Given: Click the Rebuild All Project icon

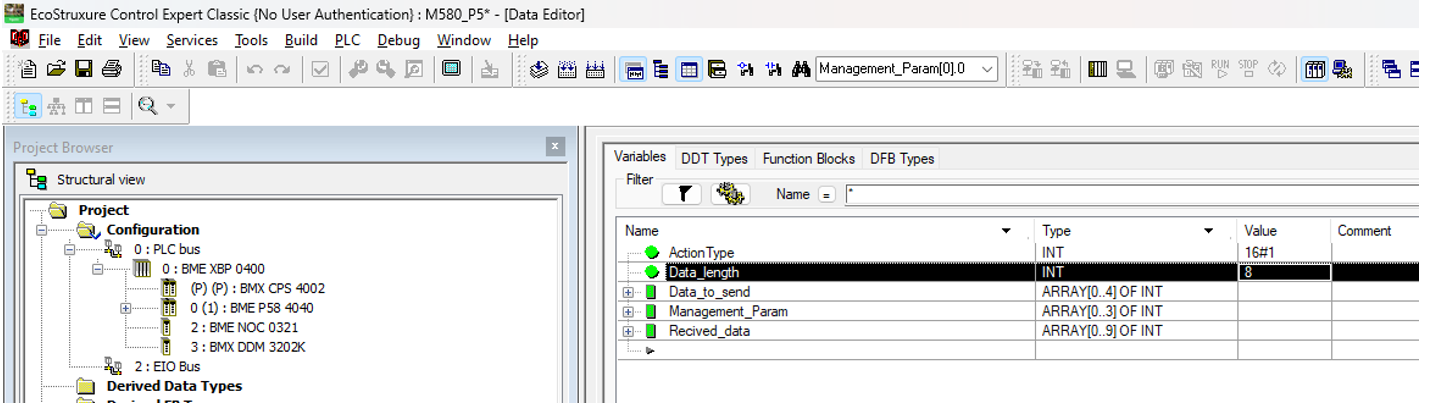Looking at the screenshot, I should click(595, 69).
